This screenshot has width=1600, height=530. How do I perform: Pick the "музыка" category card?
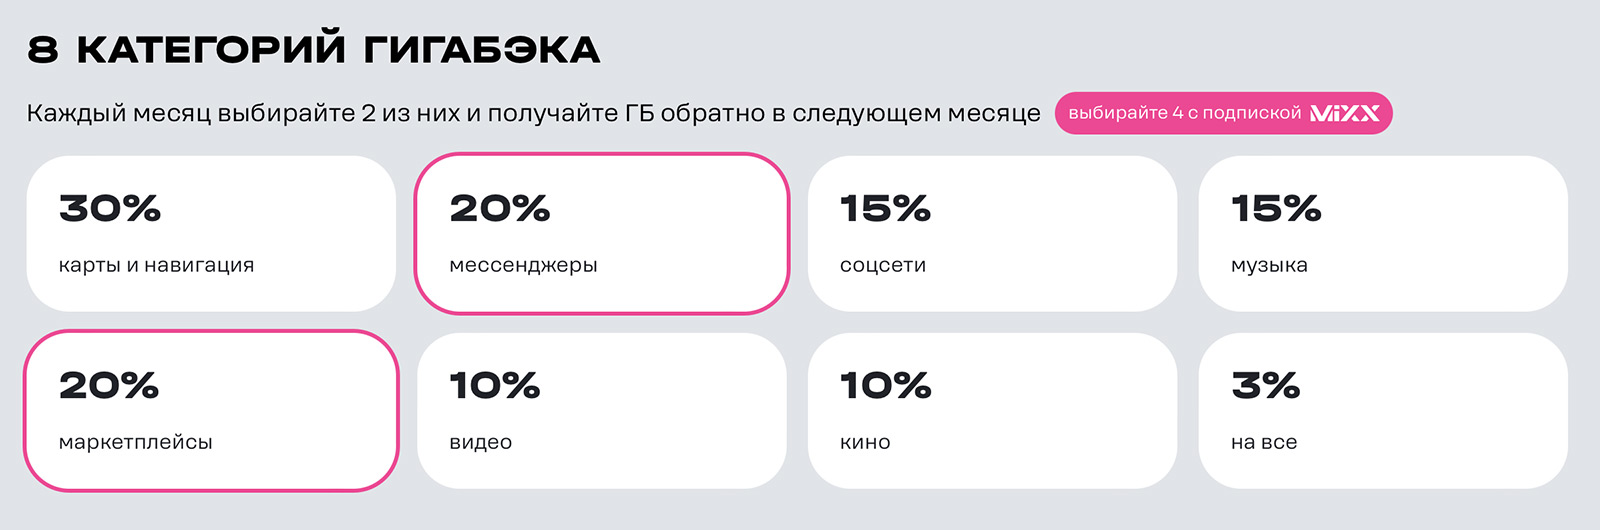tap(1383, 233)
